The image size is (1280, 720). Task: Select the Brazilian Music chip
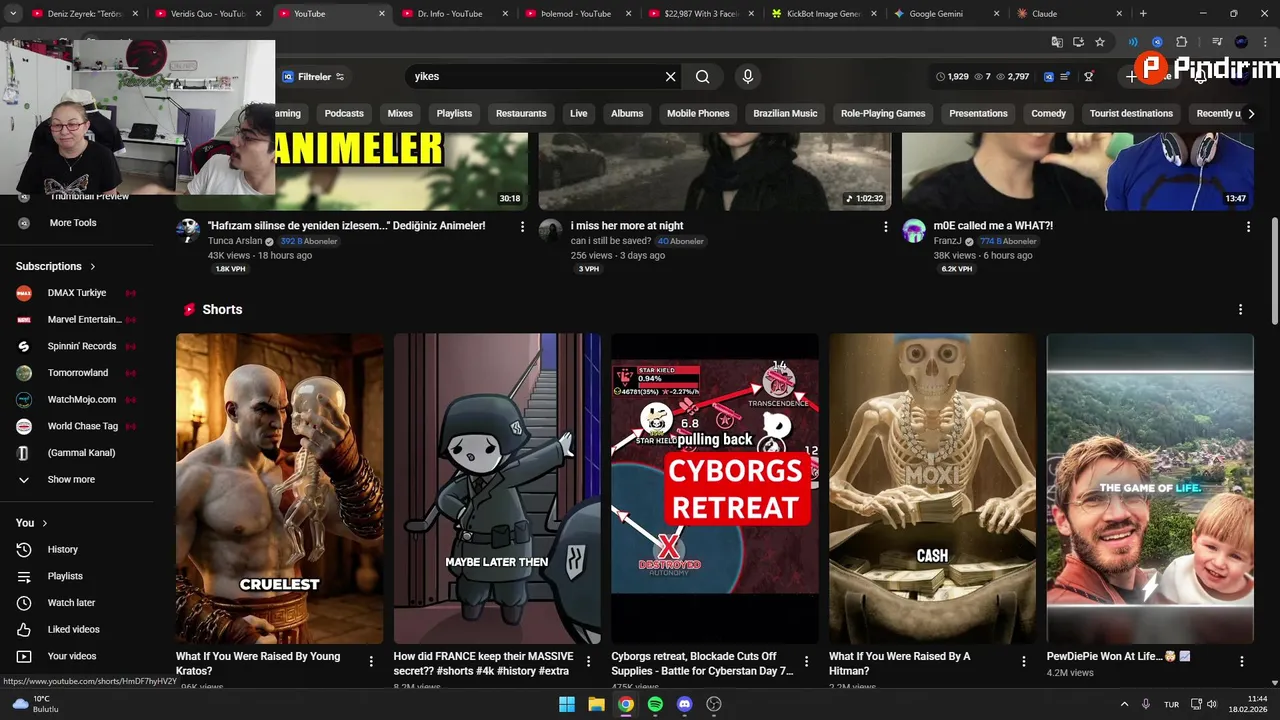coord(785,113)
